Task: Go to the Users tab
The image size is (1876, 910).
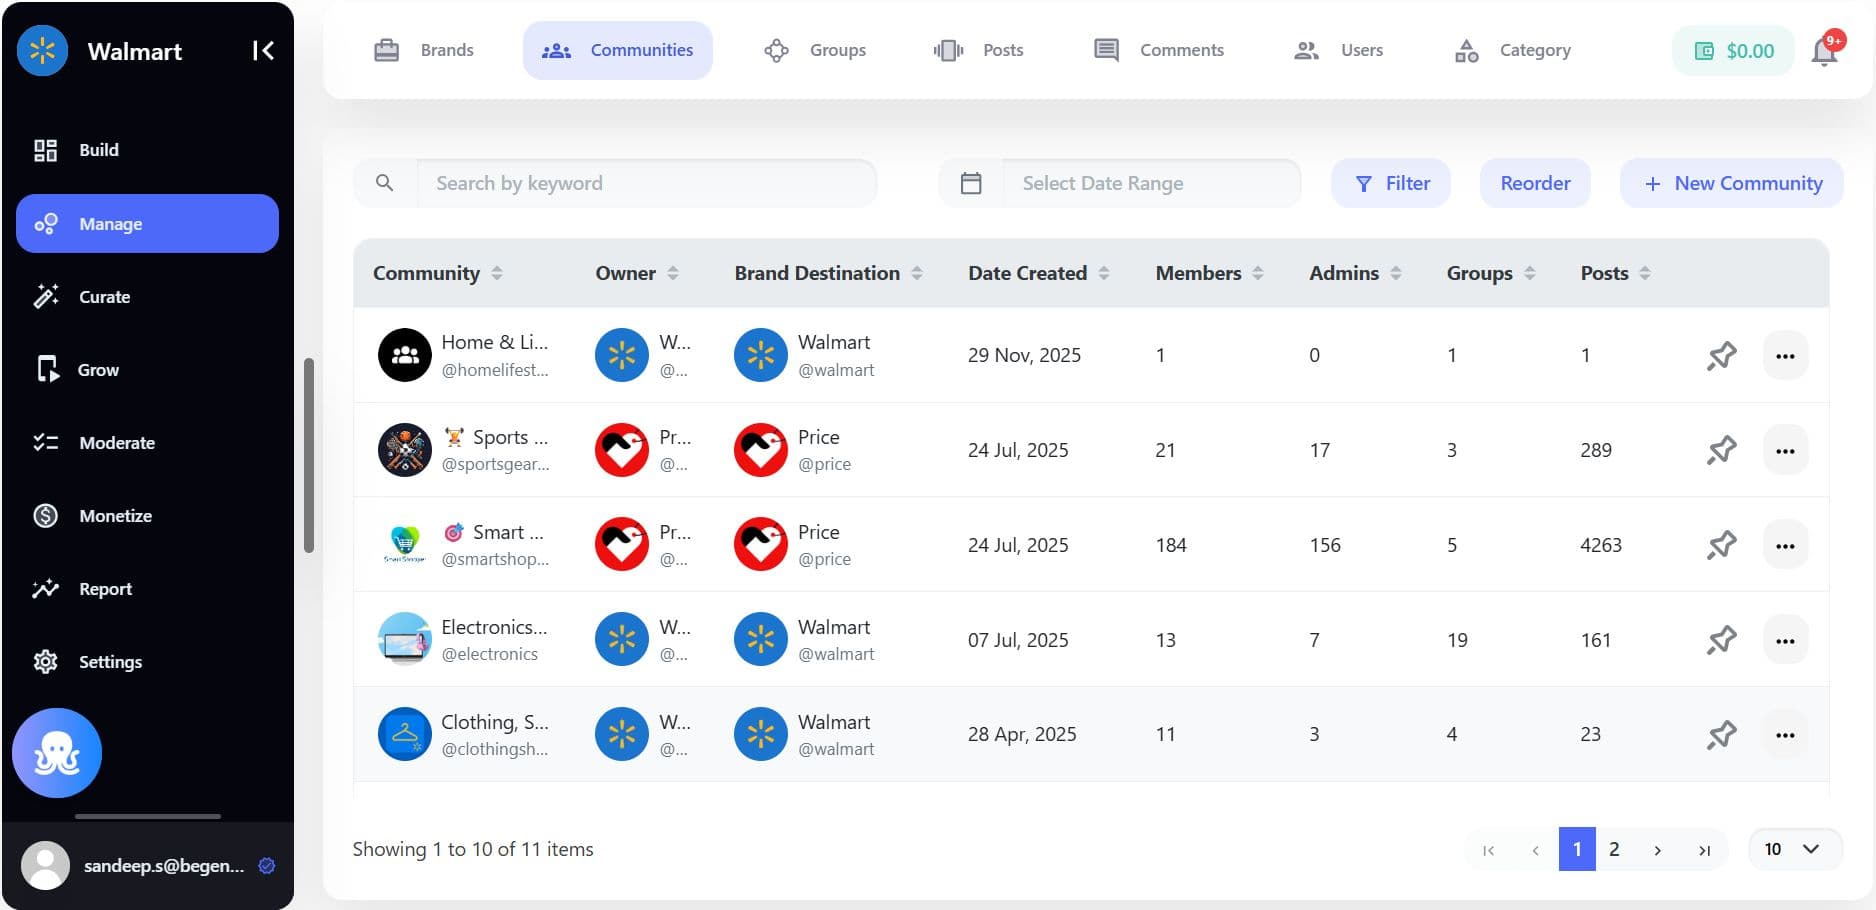Action: tap(1338, 50)
